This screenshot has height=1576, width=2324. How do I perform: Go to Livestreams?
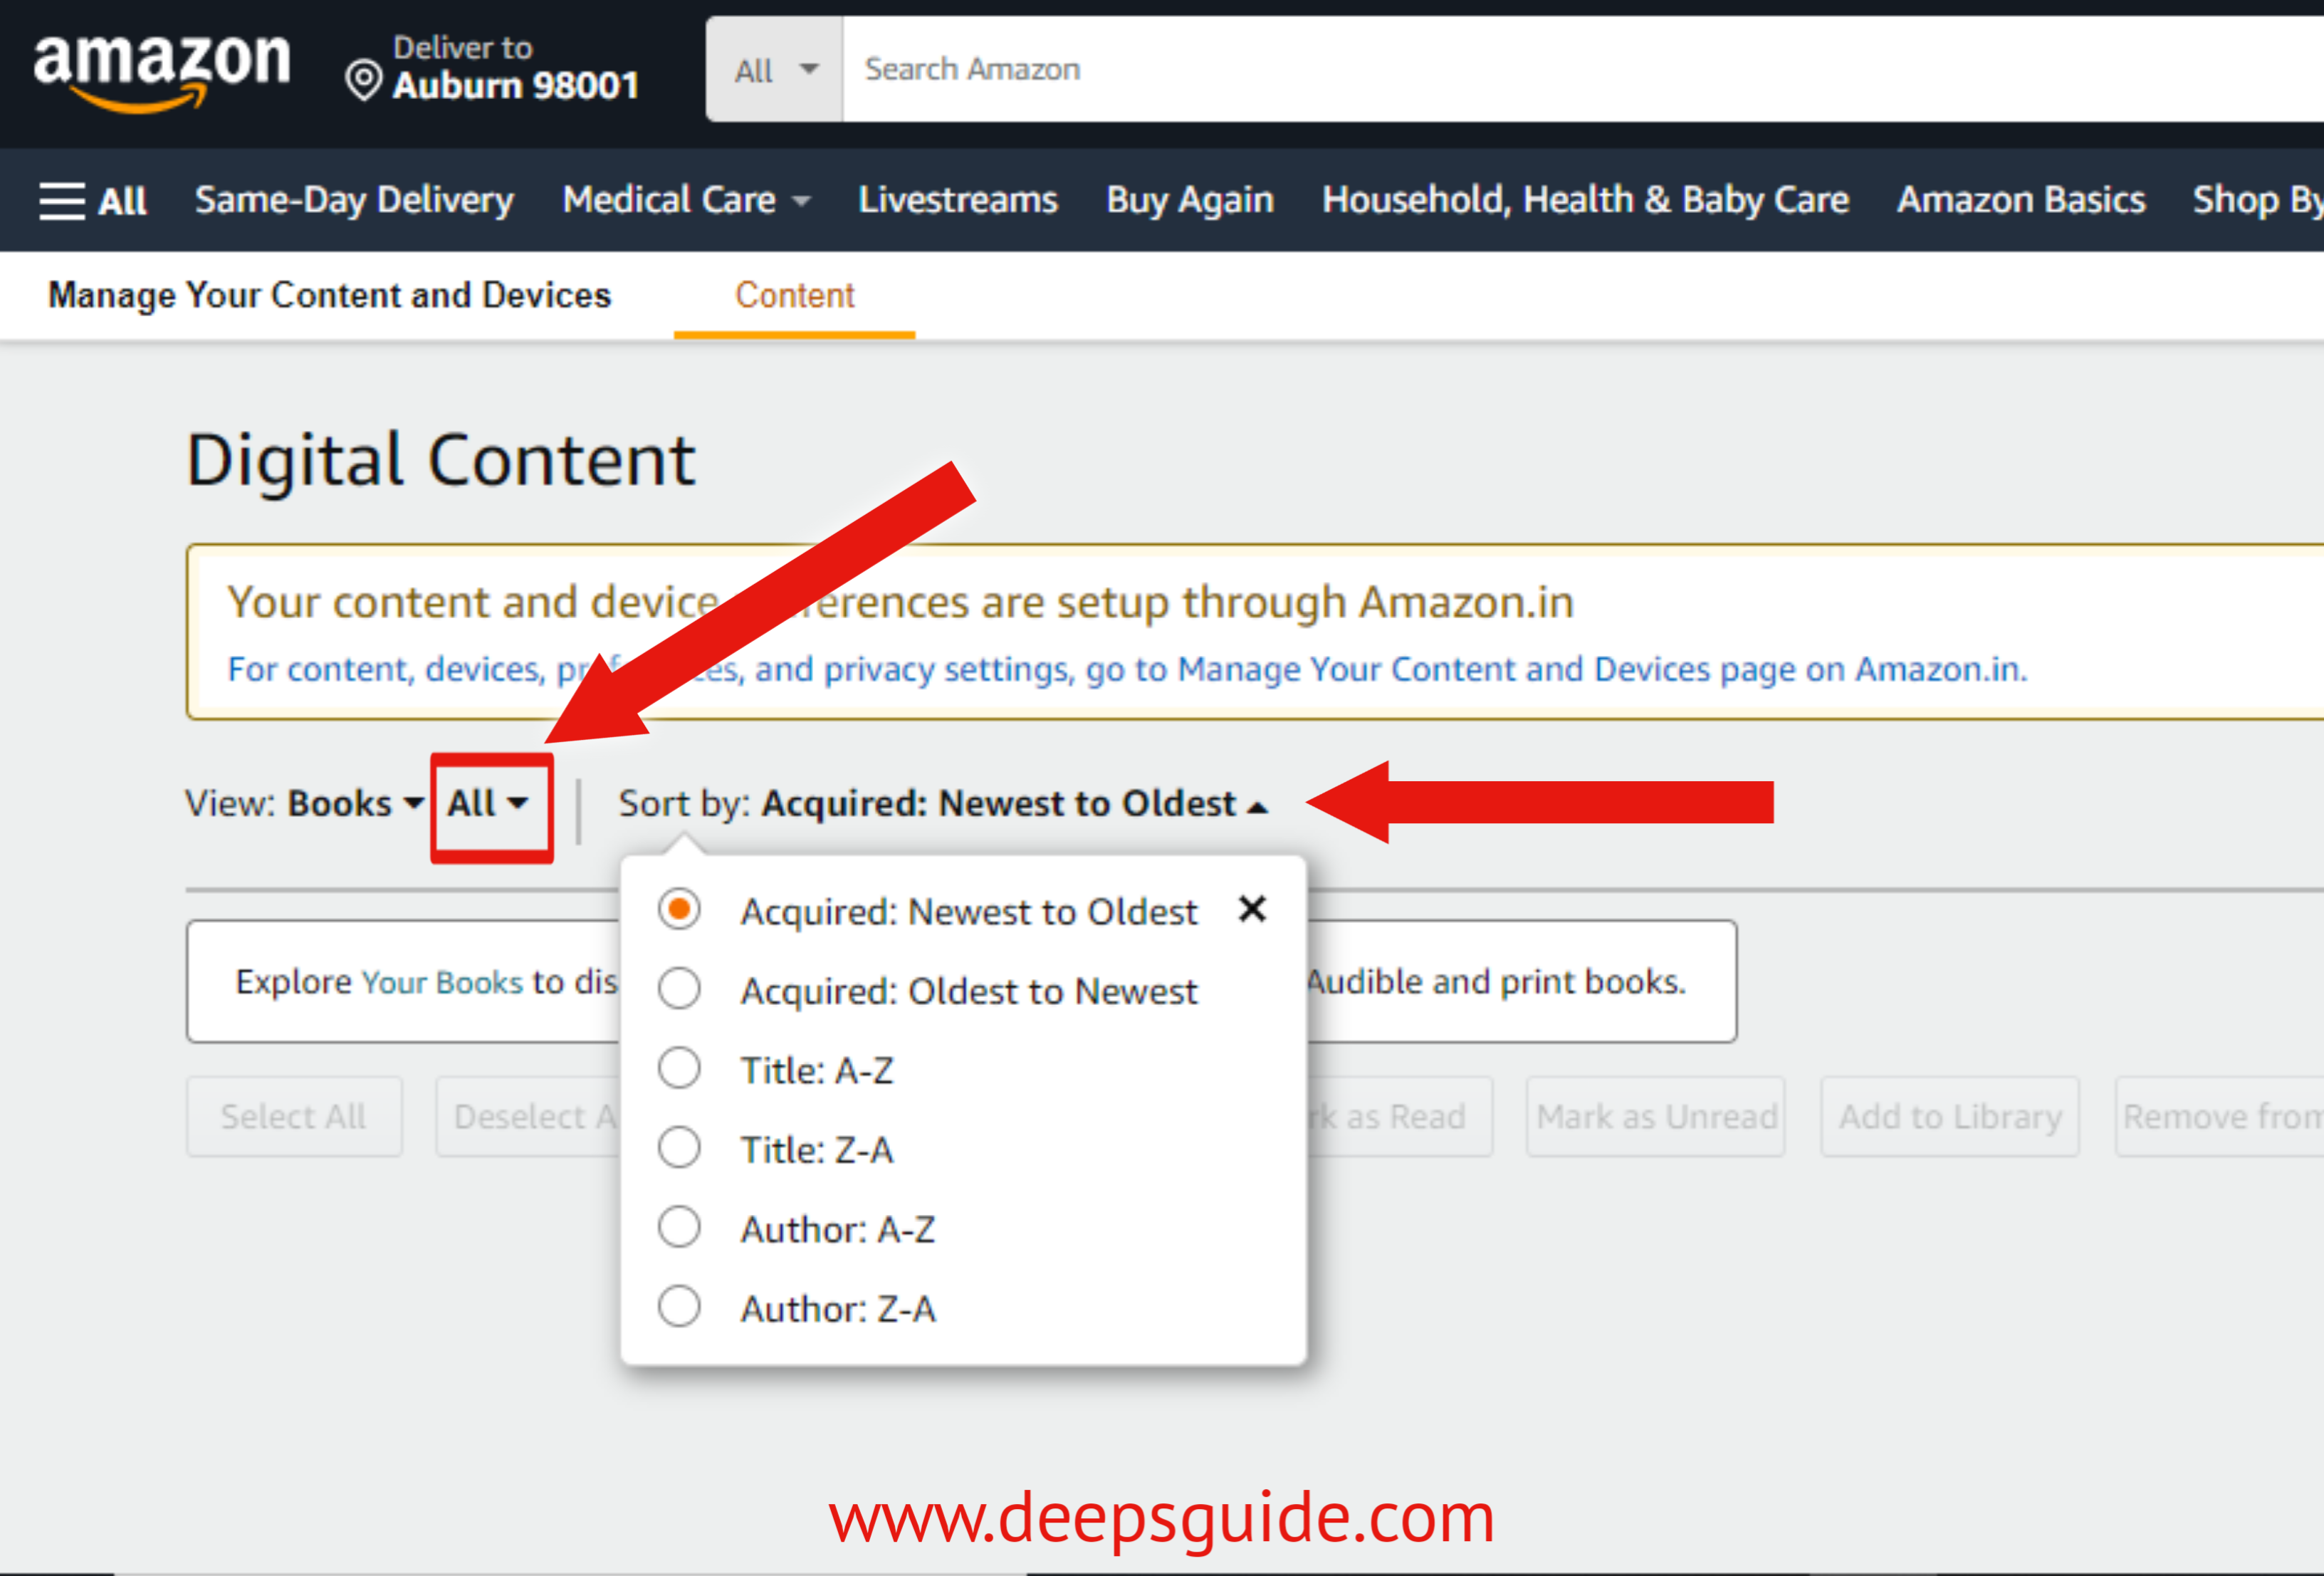[958, 201]
